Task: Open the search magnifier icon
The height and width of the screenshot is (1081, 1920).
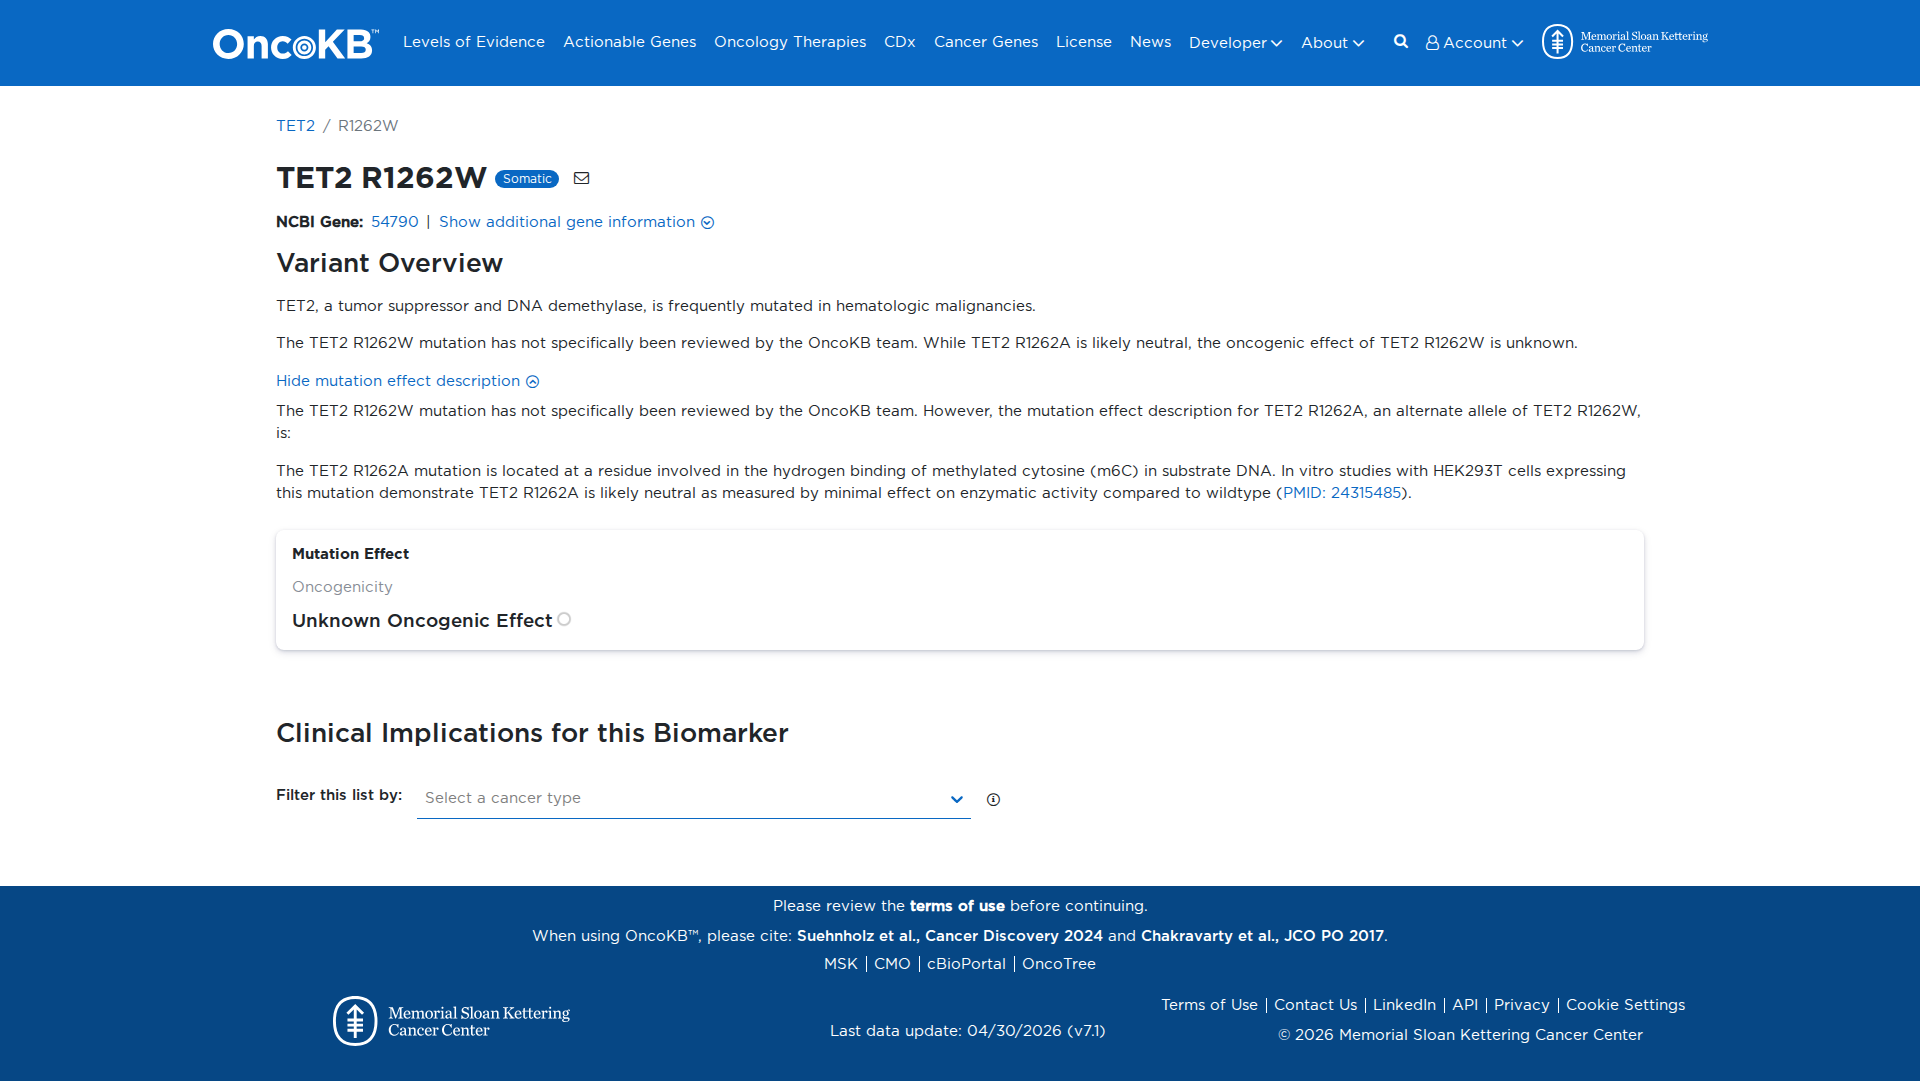Action: click(x=1401, y=42)
